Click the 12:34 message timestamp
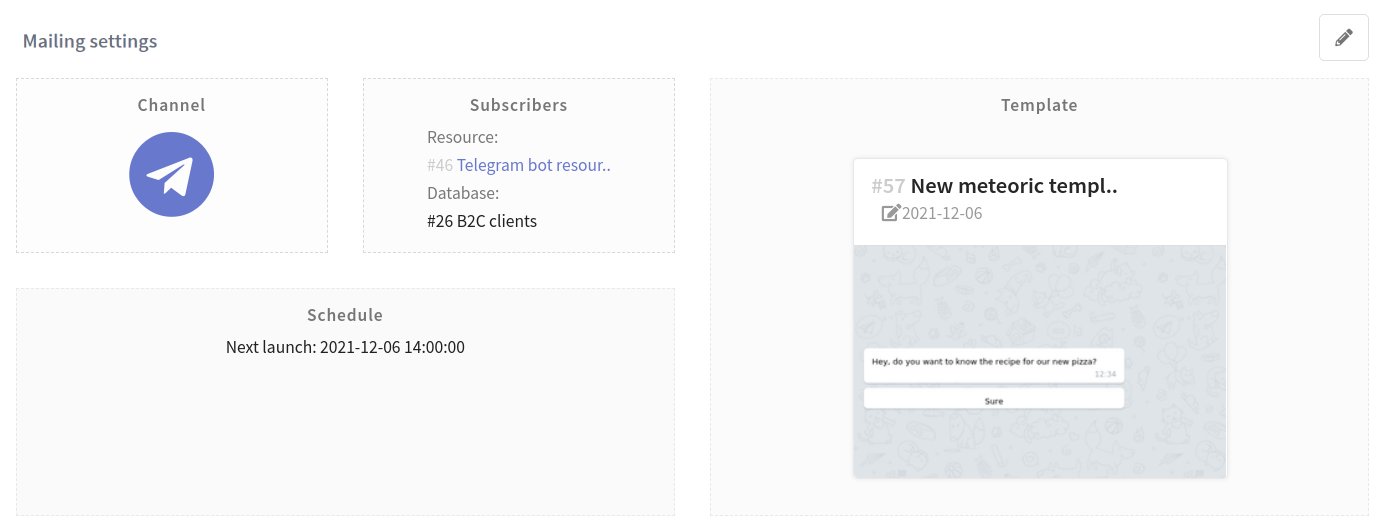 [1105, 374]
